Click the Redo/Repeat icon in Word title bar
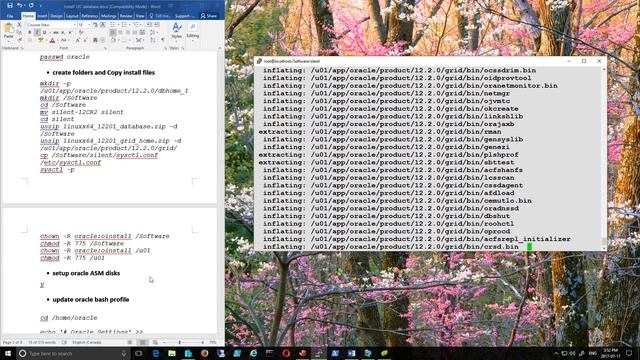The width and height of the screenshot is (640, 360). tap(31, 5)
